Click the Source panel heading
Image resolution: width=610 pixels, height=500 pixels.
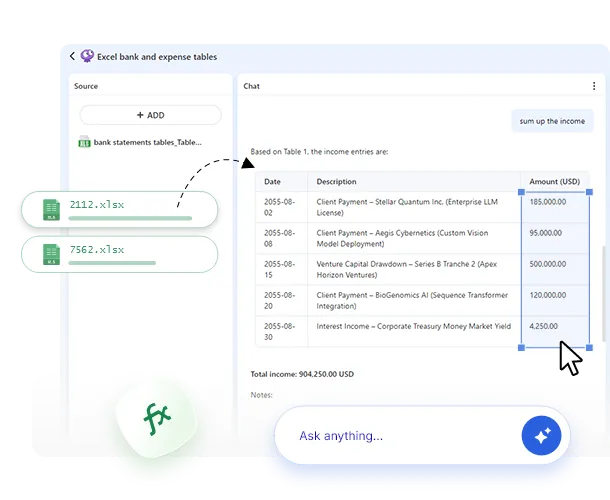86,86
